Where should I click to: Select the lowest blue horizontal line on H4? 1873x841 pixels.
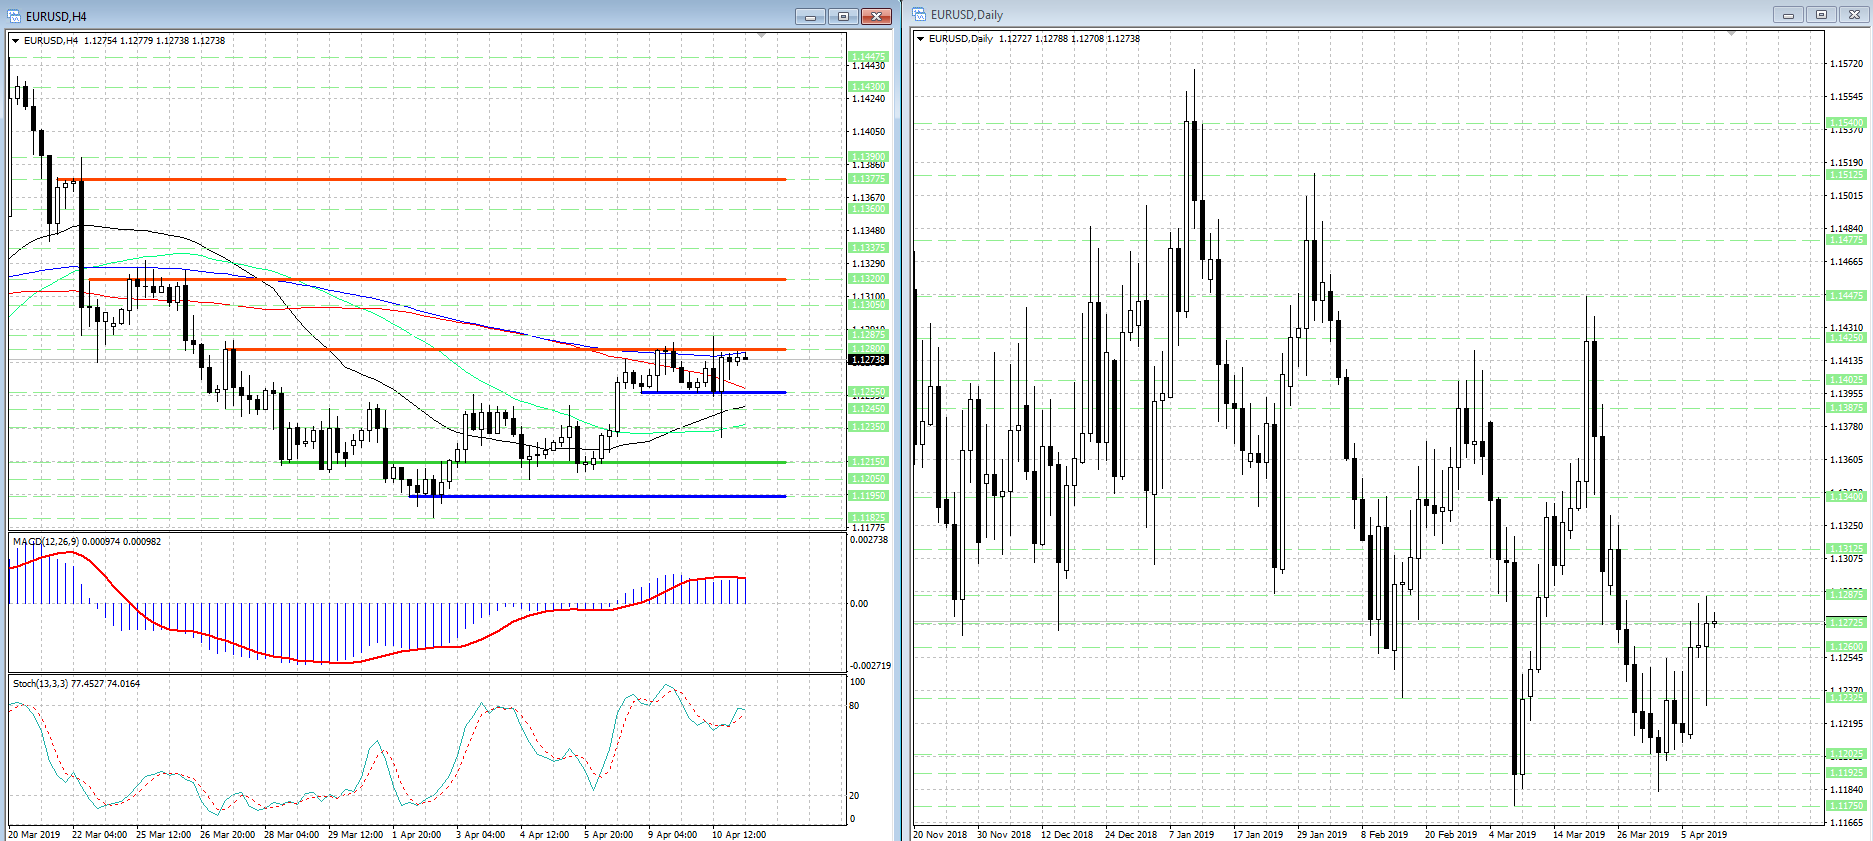pos(600,496)
